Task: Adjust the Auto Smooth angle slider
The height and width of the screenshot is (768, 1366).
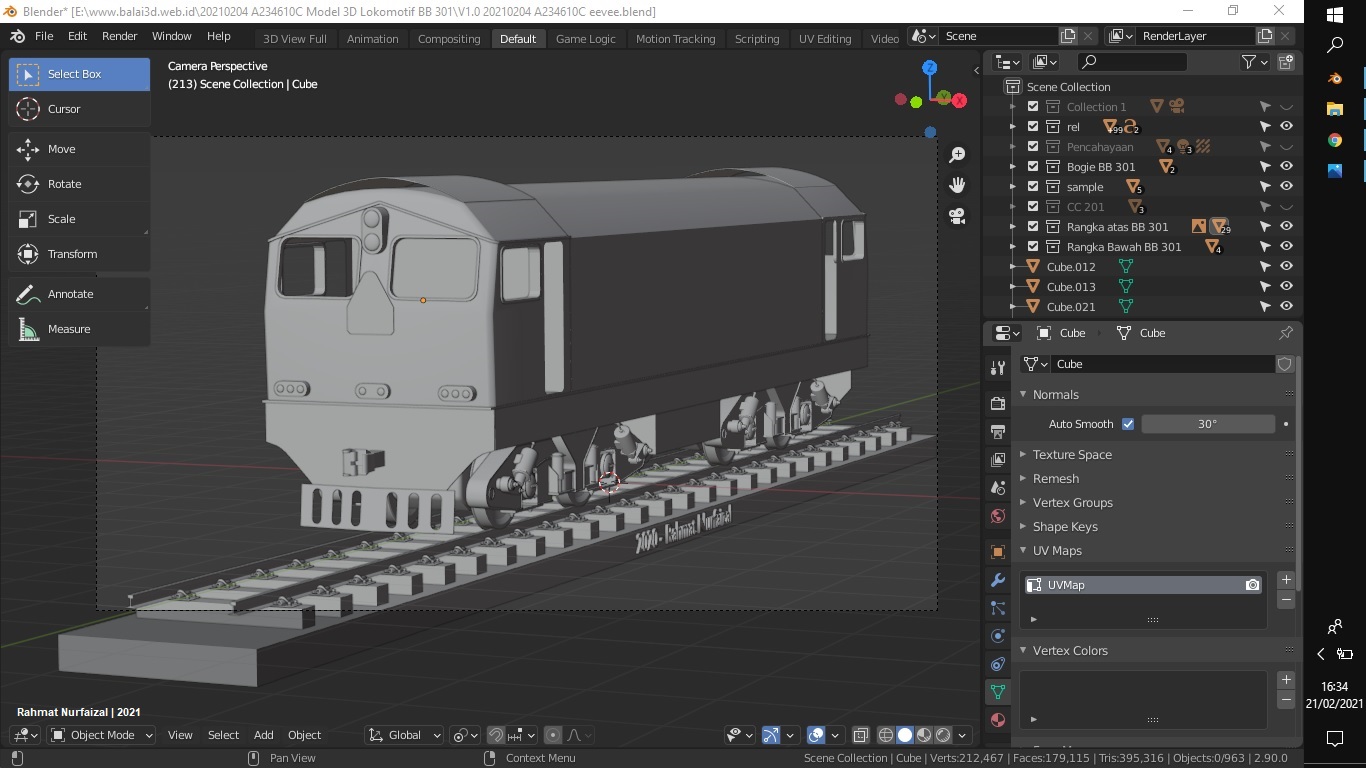Action: (1208, 423)
